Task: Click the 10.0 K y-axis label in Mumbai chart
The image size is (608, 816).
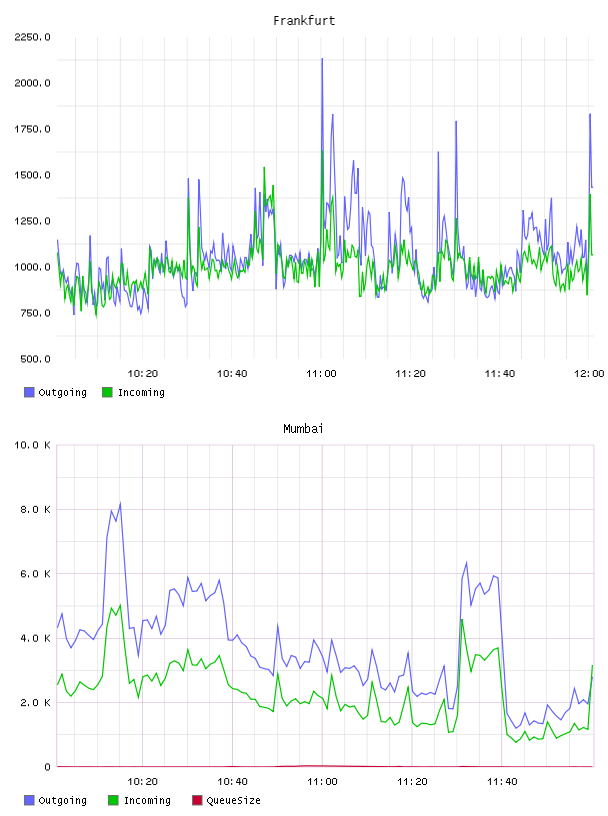Action: pos(32,445)
